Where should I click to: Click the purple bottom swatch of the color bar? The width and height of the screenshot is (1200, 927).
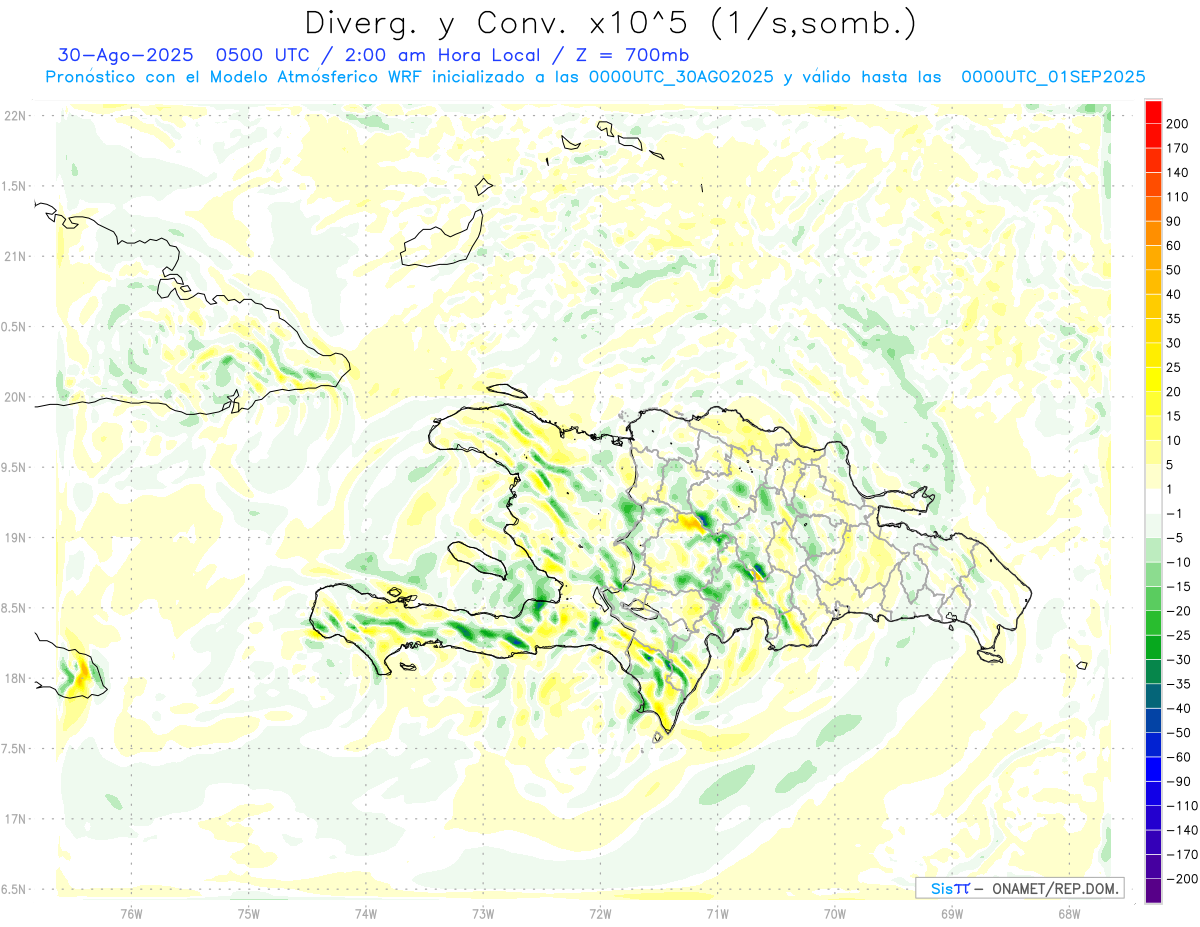click(x=1153, y=891)
